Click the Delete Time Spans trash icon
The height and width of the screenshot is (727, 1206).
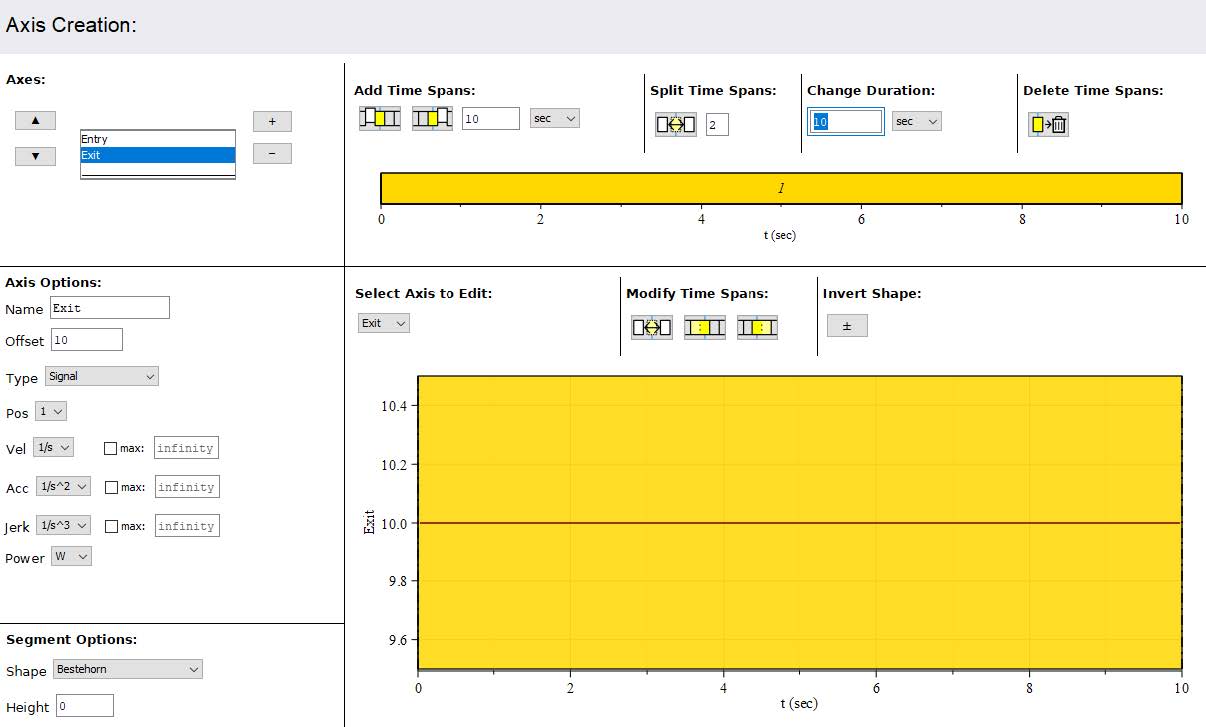point(1048,124)
